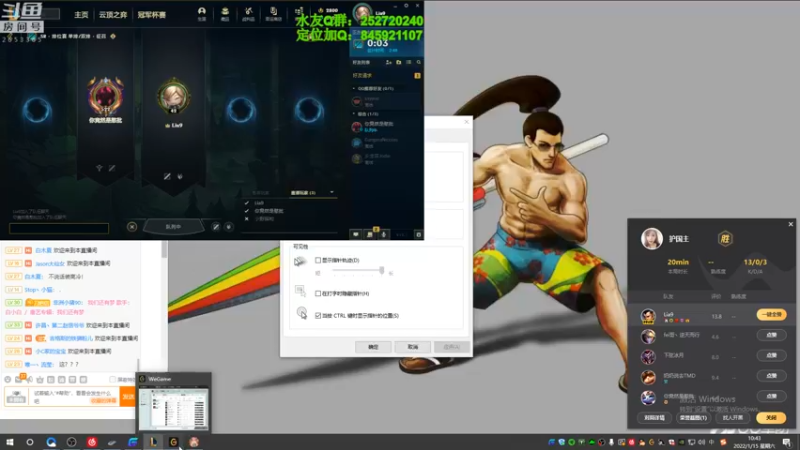
Task: Close the match results panel with X
Action: coord(790,224)
